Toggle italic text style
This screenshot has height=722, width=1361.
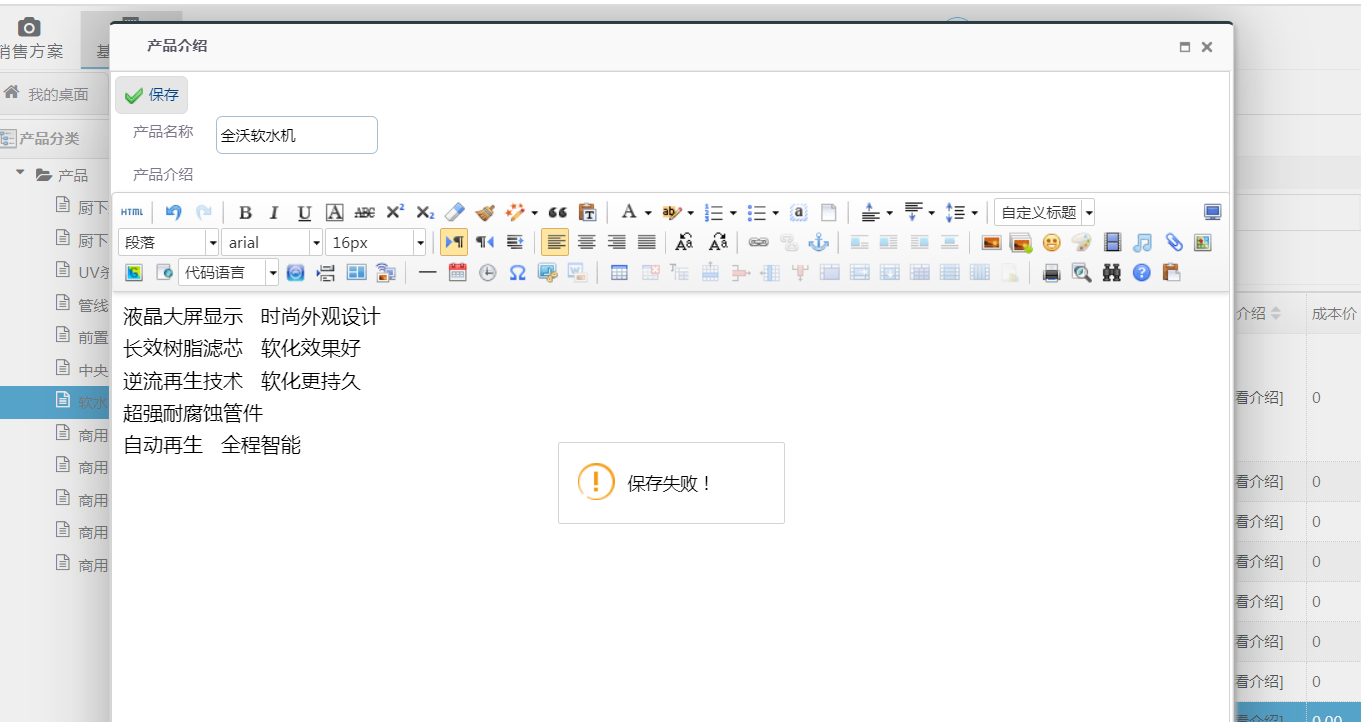click(x=274, y=212)
